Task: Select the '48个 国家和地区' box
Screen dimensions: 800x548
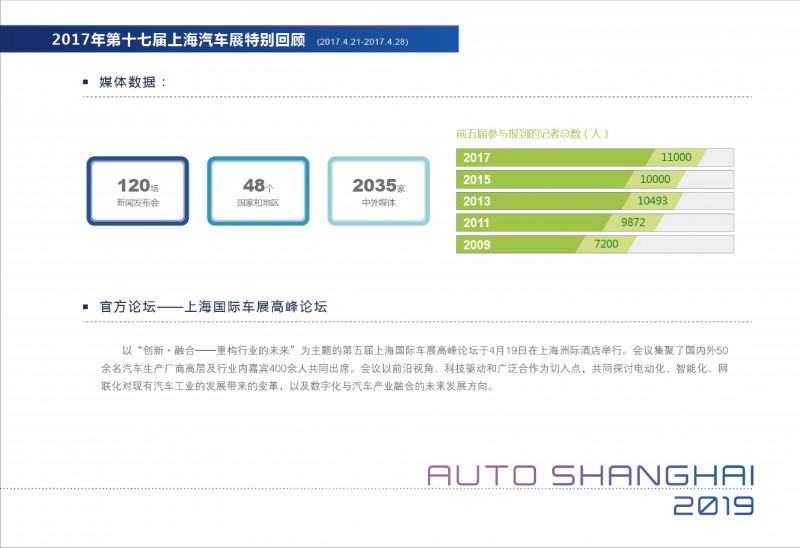Action: pyautogui.click(x=258, y=191)
